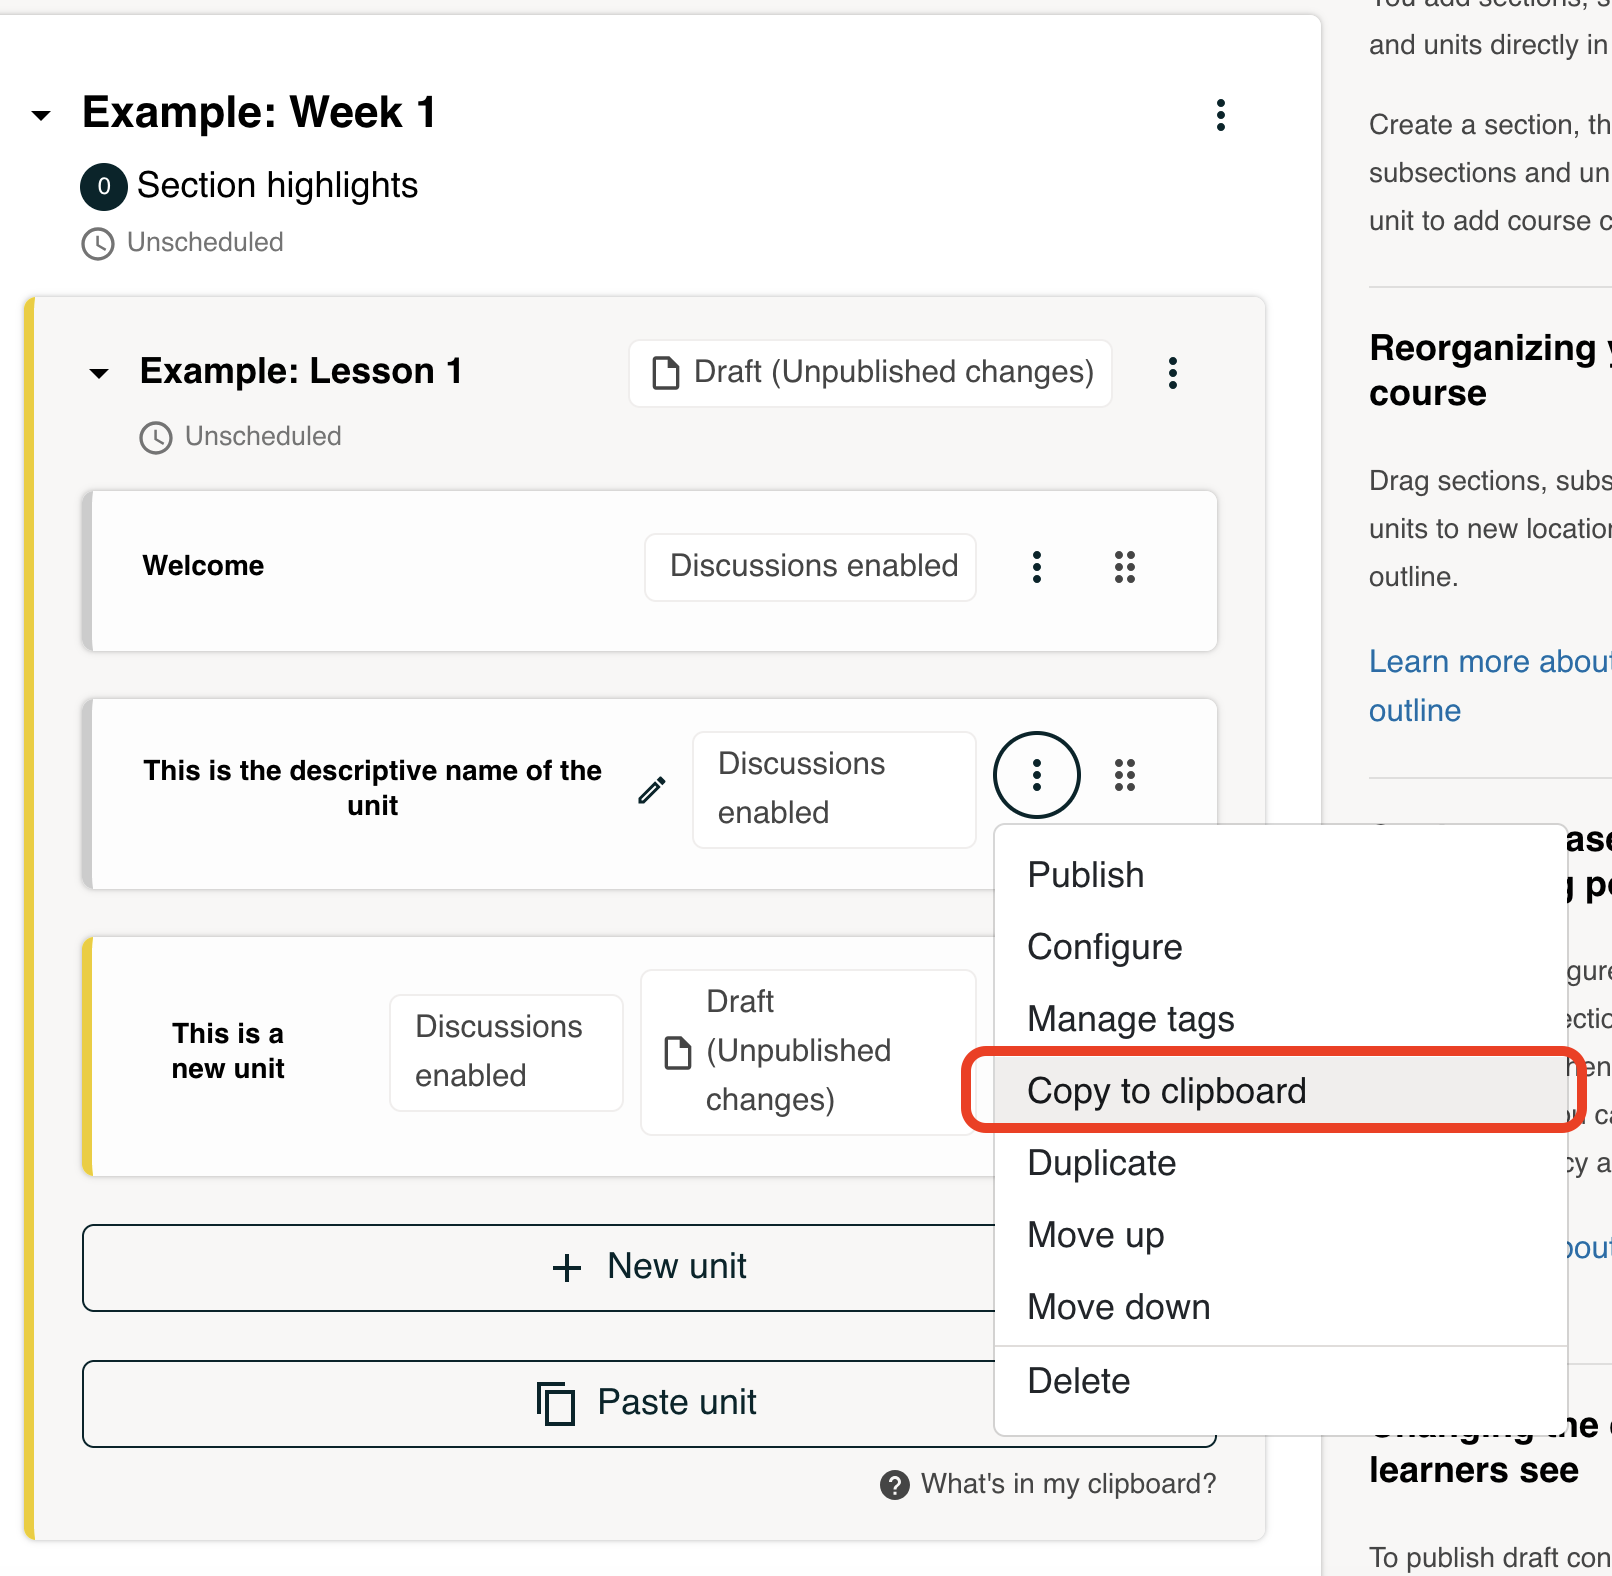Click the highlighted three-dot menu button for the unit
This screenshot has height=1576, width=1612.
[1036, 775]
